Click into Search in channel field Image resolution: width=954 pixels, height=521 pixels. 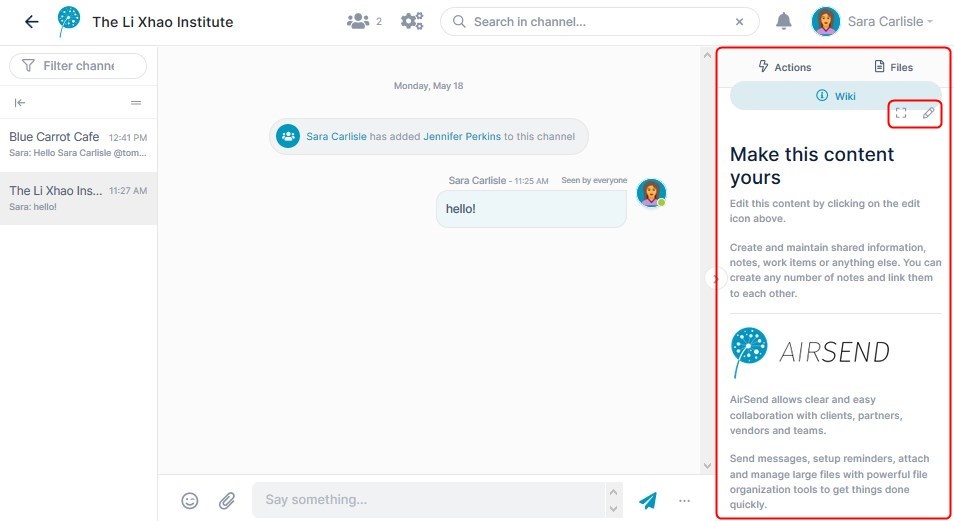[599, 22]
